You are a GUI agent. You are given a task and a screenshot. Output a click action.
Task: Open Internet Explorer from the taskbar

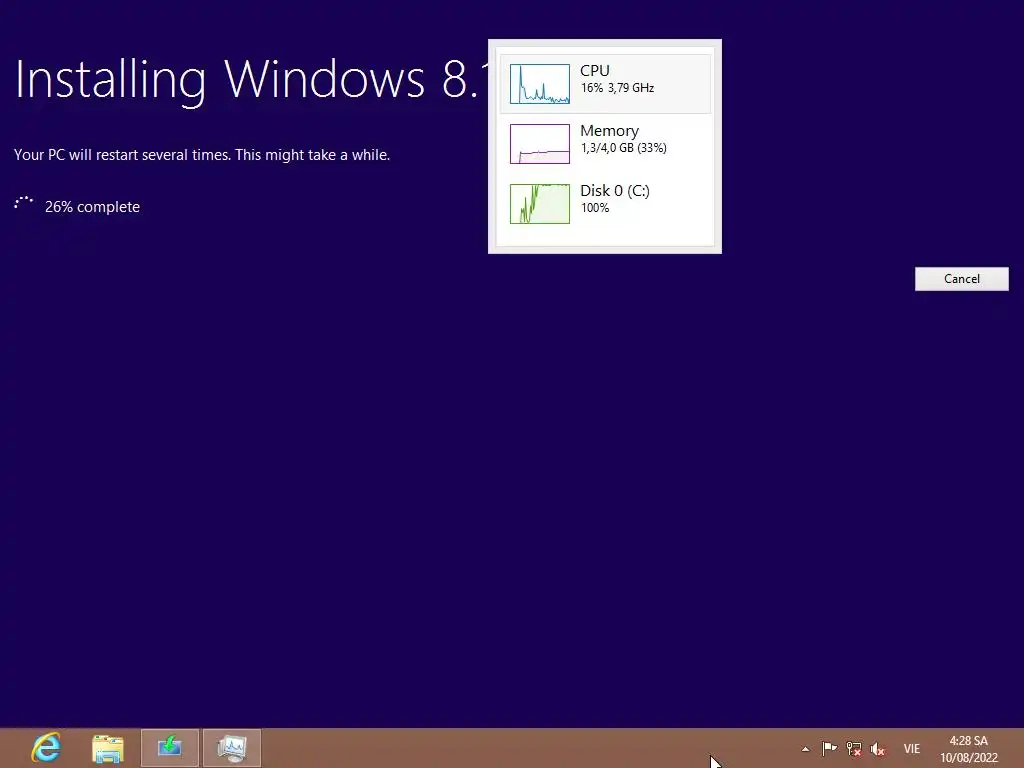tap(46, 748)
